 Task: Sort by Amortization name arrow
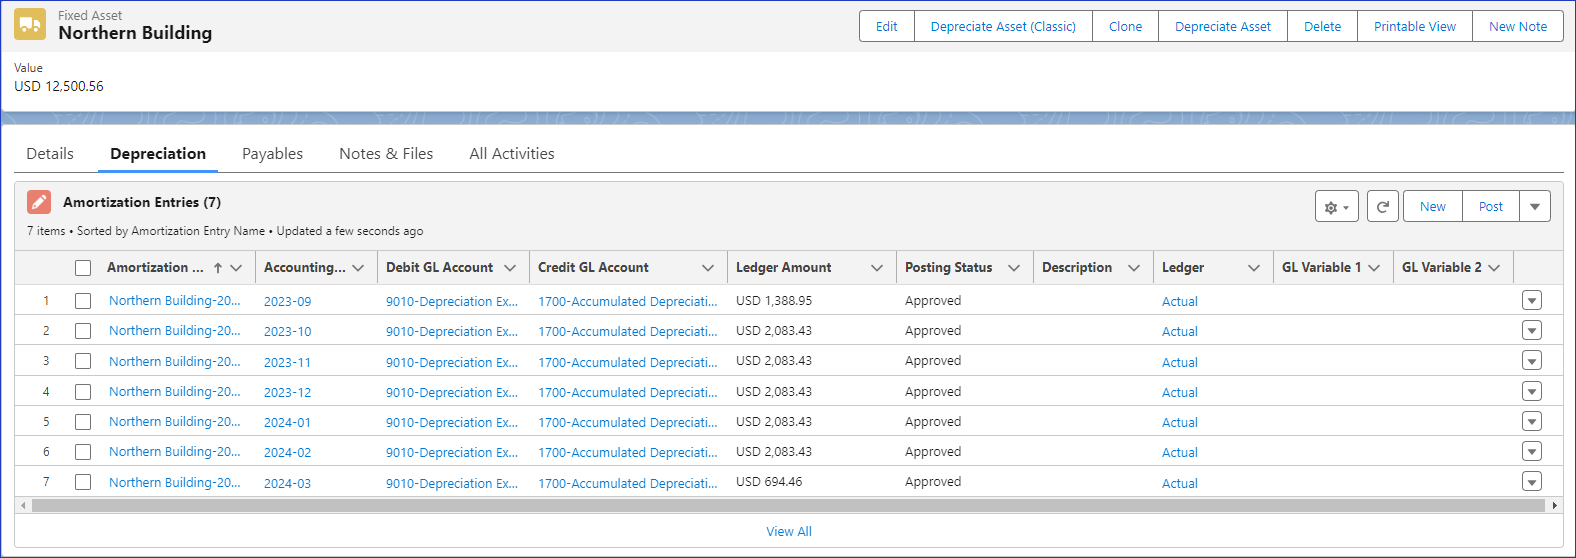[x=218, y=268]
